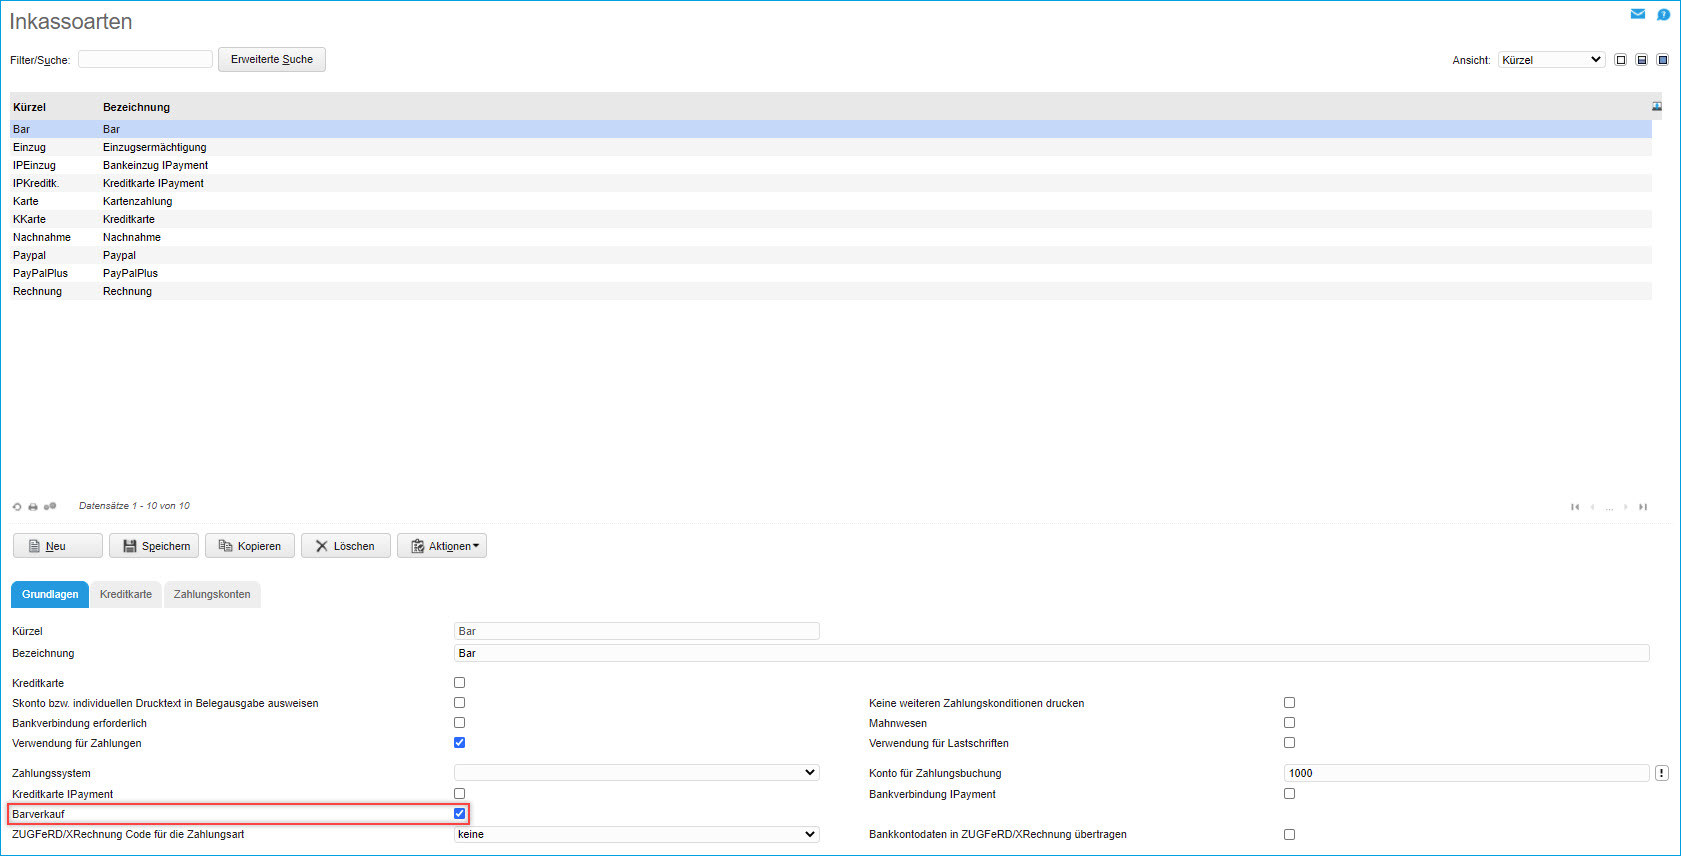Select the Kreditkarte IPayment row
Image resolution: width=1681 pixels, height=856 pixels.
831,183
